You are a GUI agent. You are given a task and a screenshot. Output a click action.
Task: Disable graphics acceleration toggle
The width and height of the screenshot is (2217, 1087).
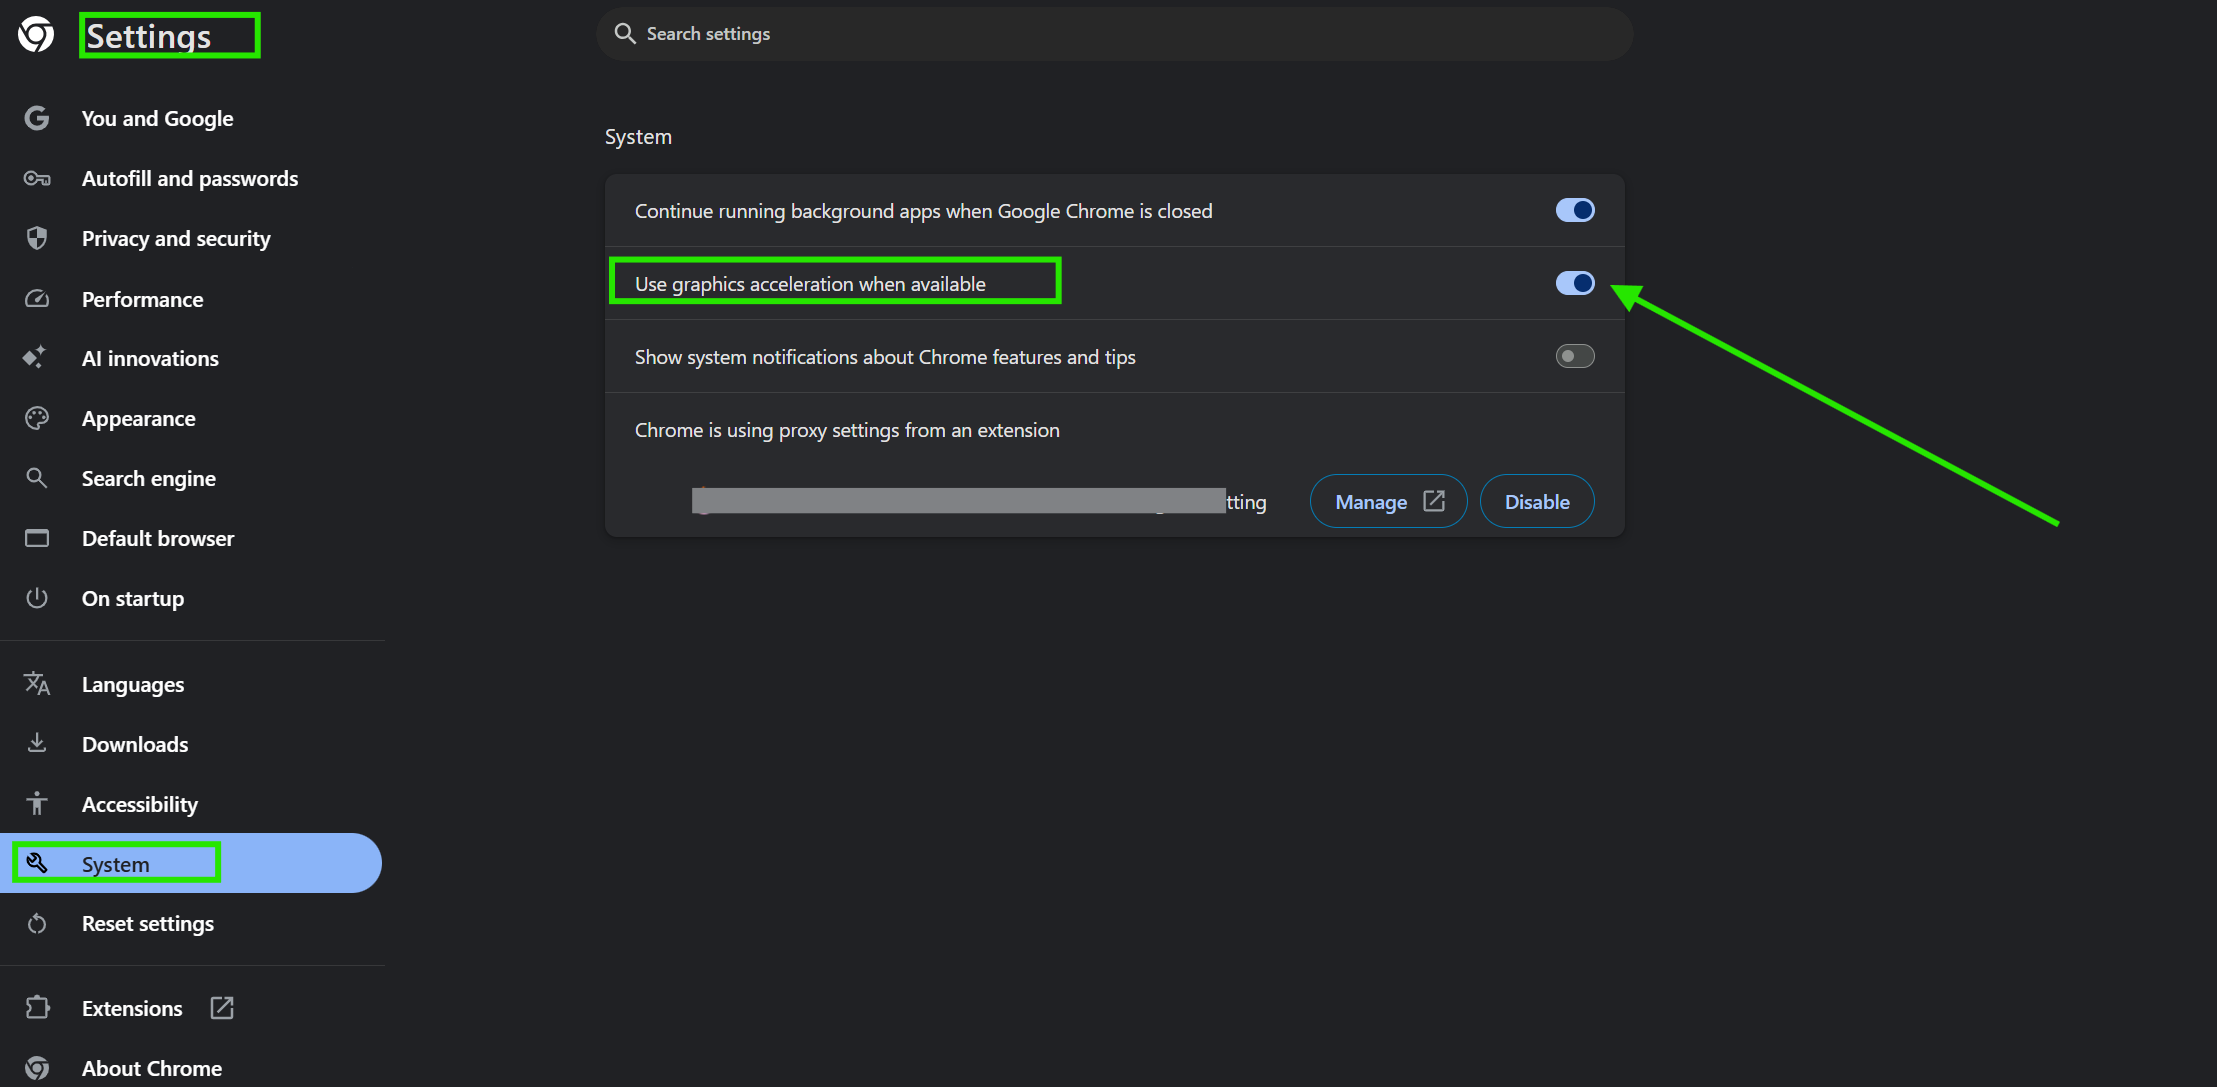tap(1574, 283)
